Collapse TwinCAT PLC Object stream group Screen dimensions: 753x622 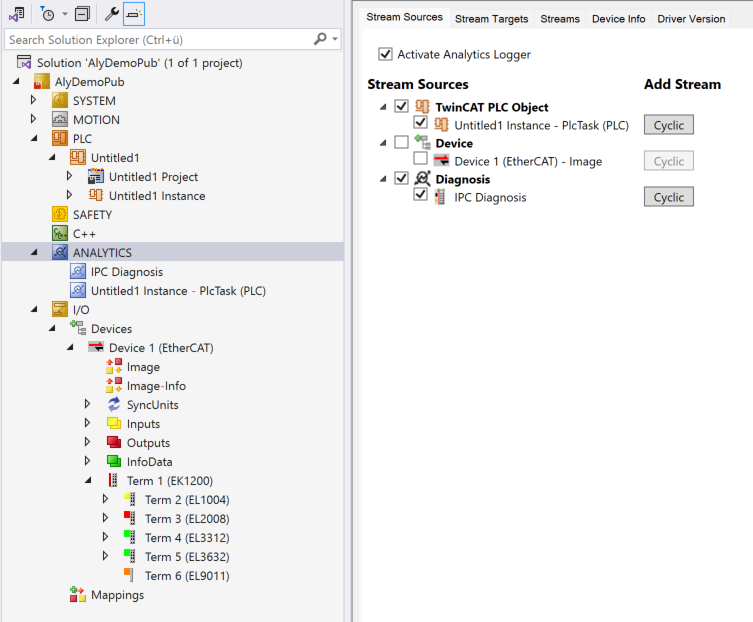click(x=383, y=107)
